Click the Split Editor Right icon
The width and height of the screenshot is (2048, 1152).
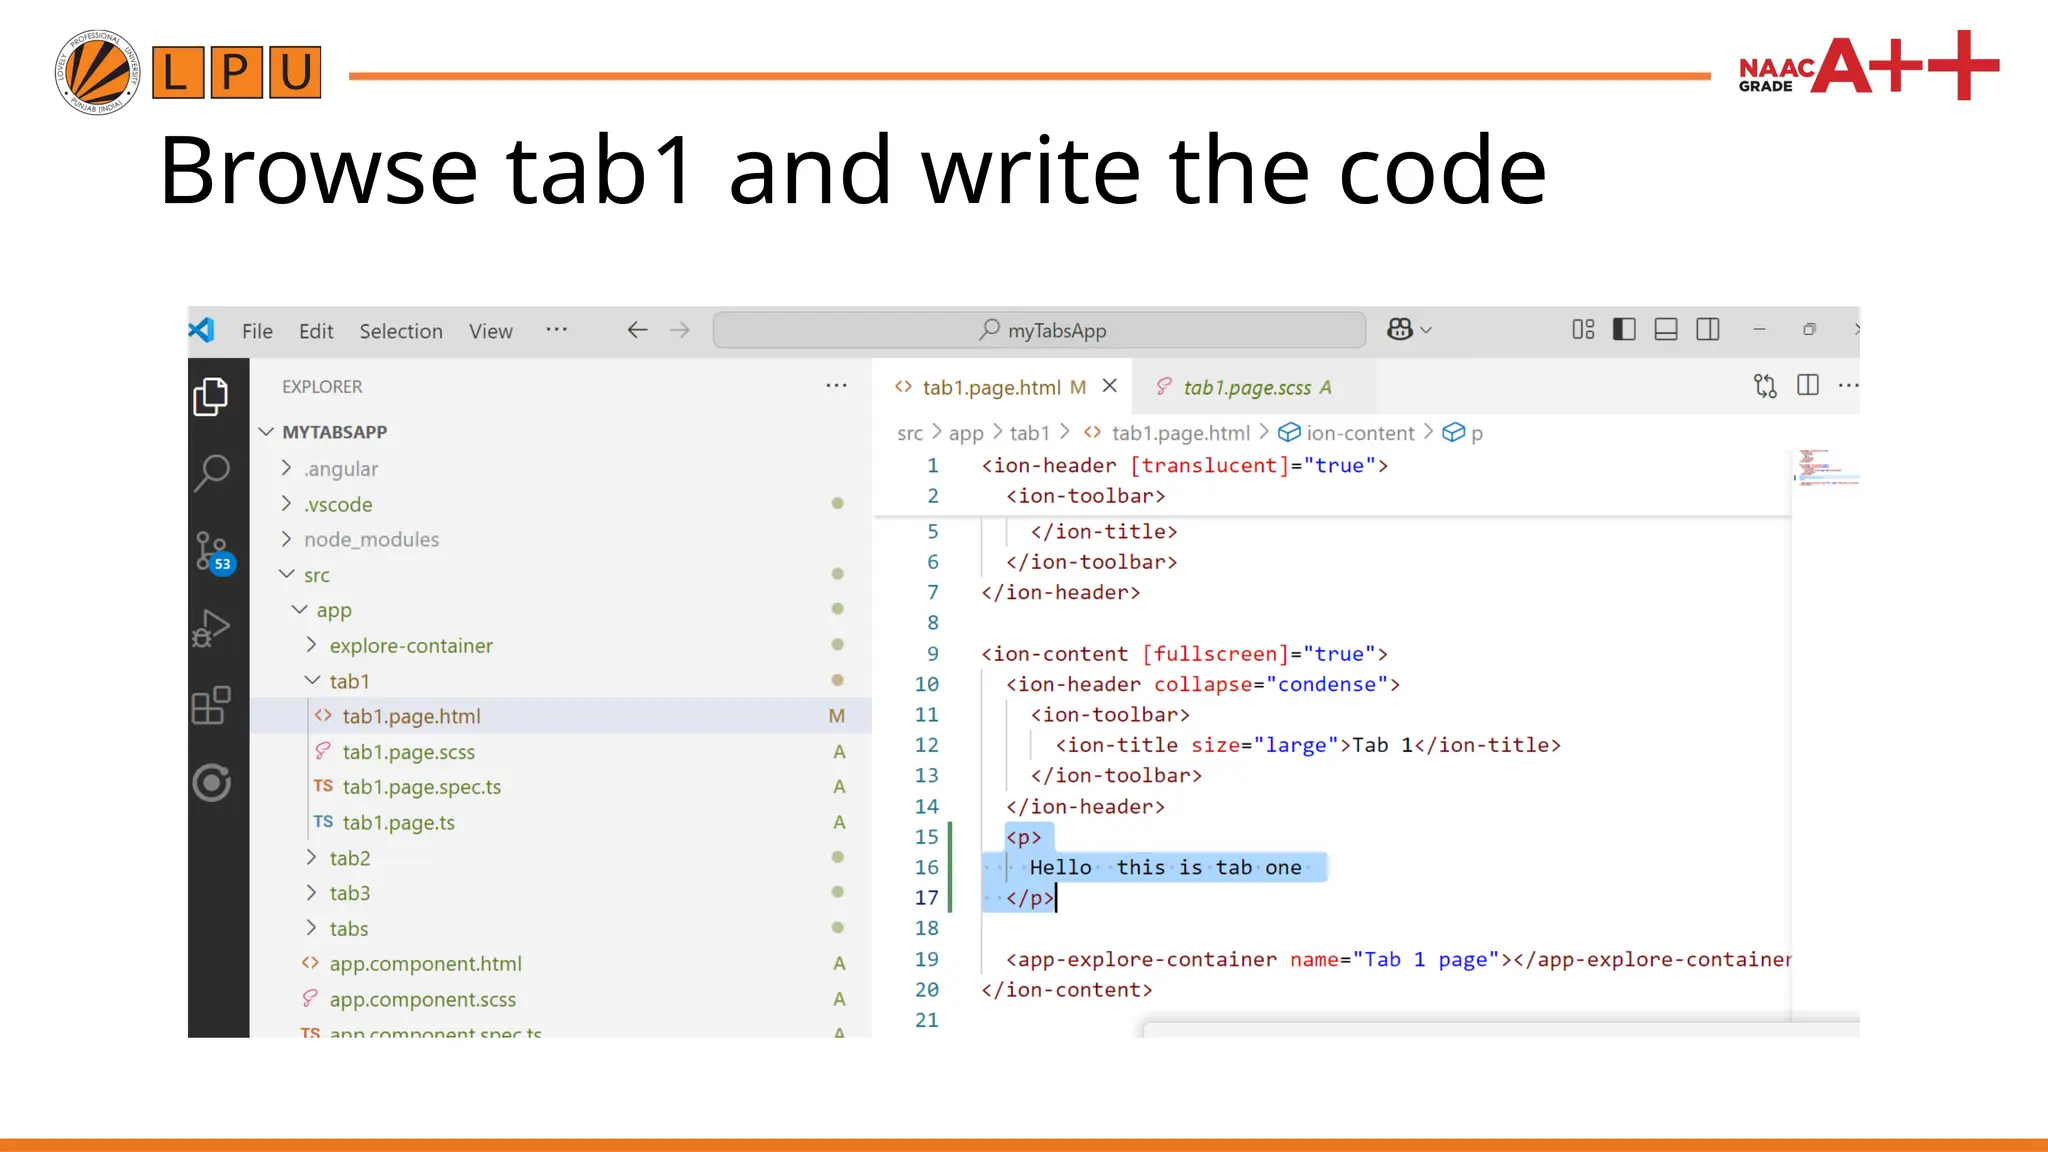coord(1807,386)
